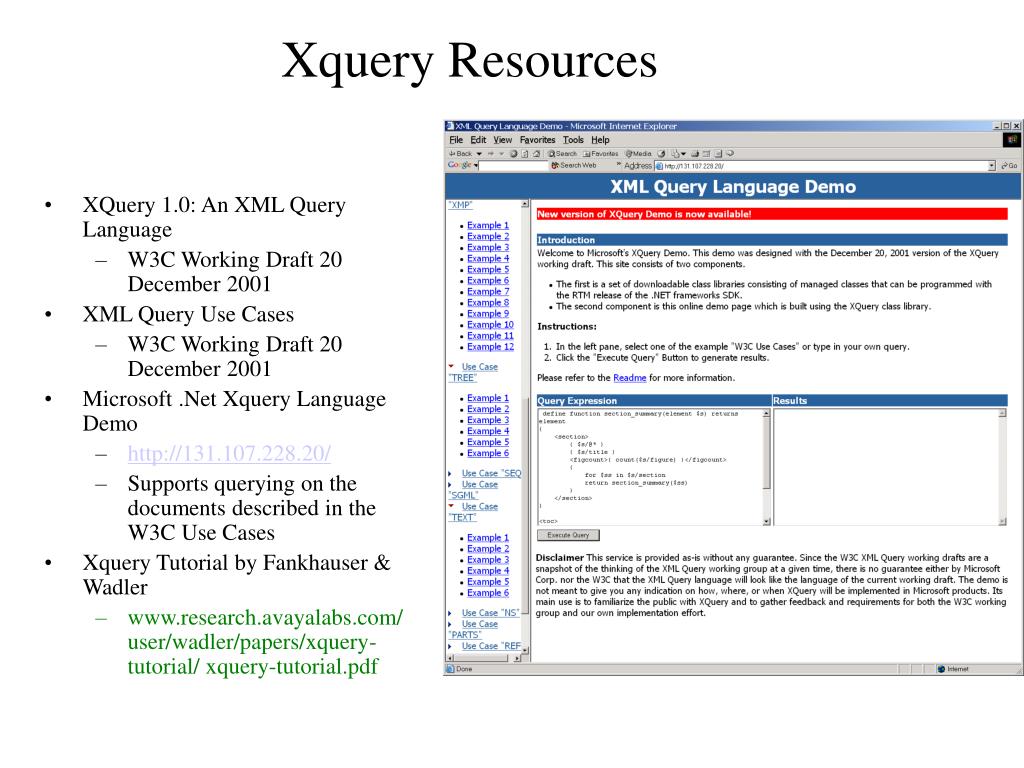
Task: Click the Refresh page icon
Action: [524, 153]
